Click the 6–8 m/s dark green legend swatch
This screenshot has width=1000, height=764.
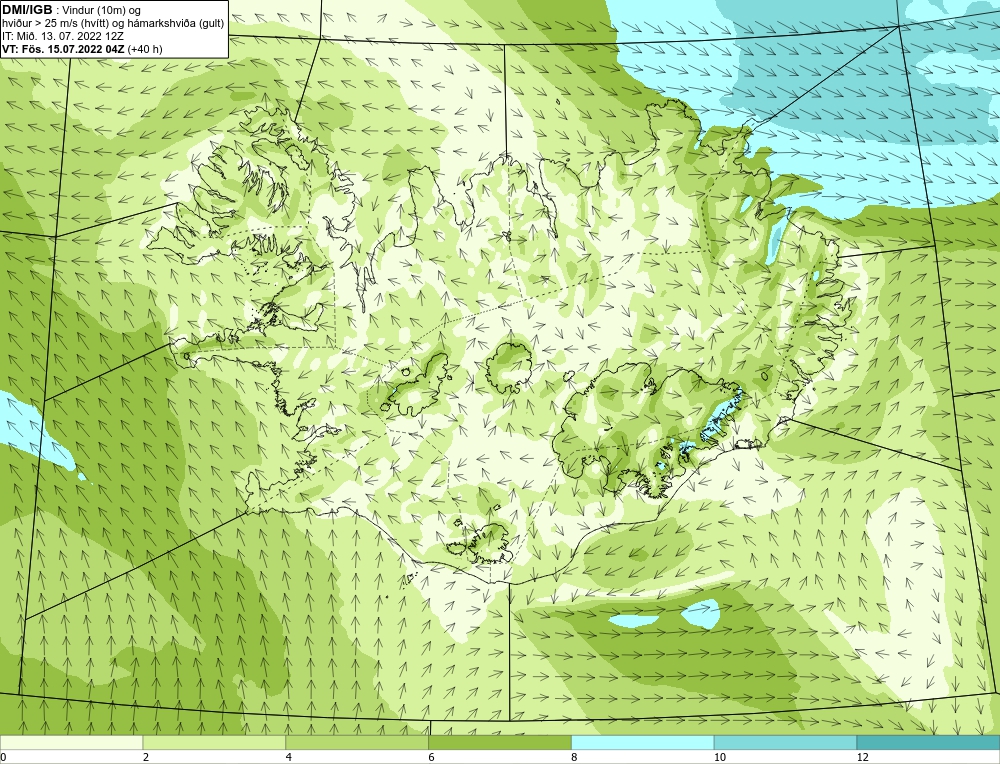point(500,742)
